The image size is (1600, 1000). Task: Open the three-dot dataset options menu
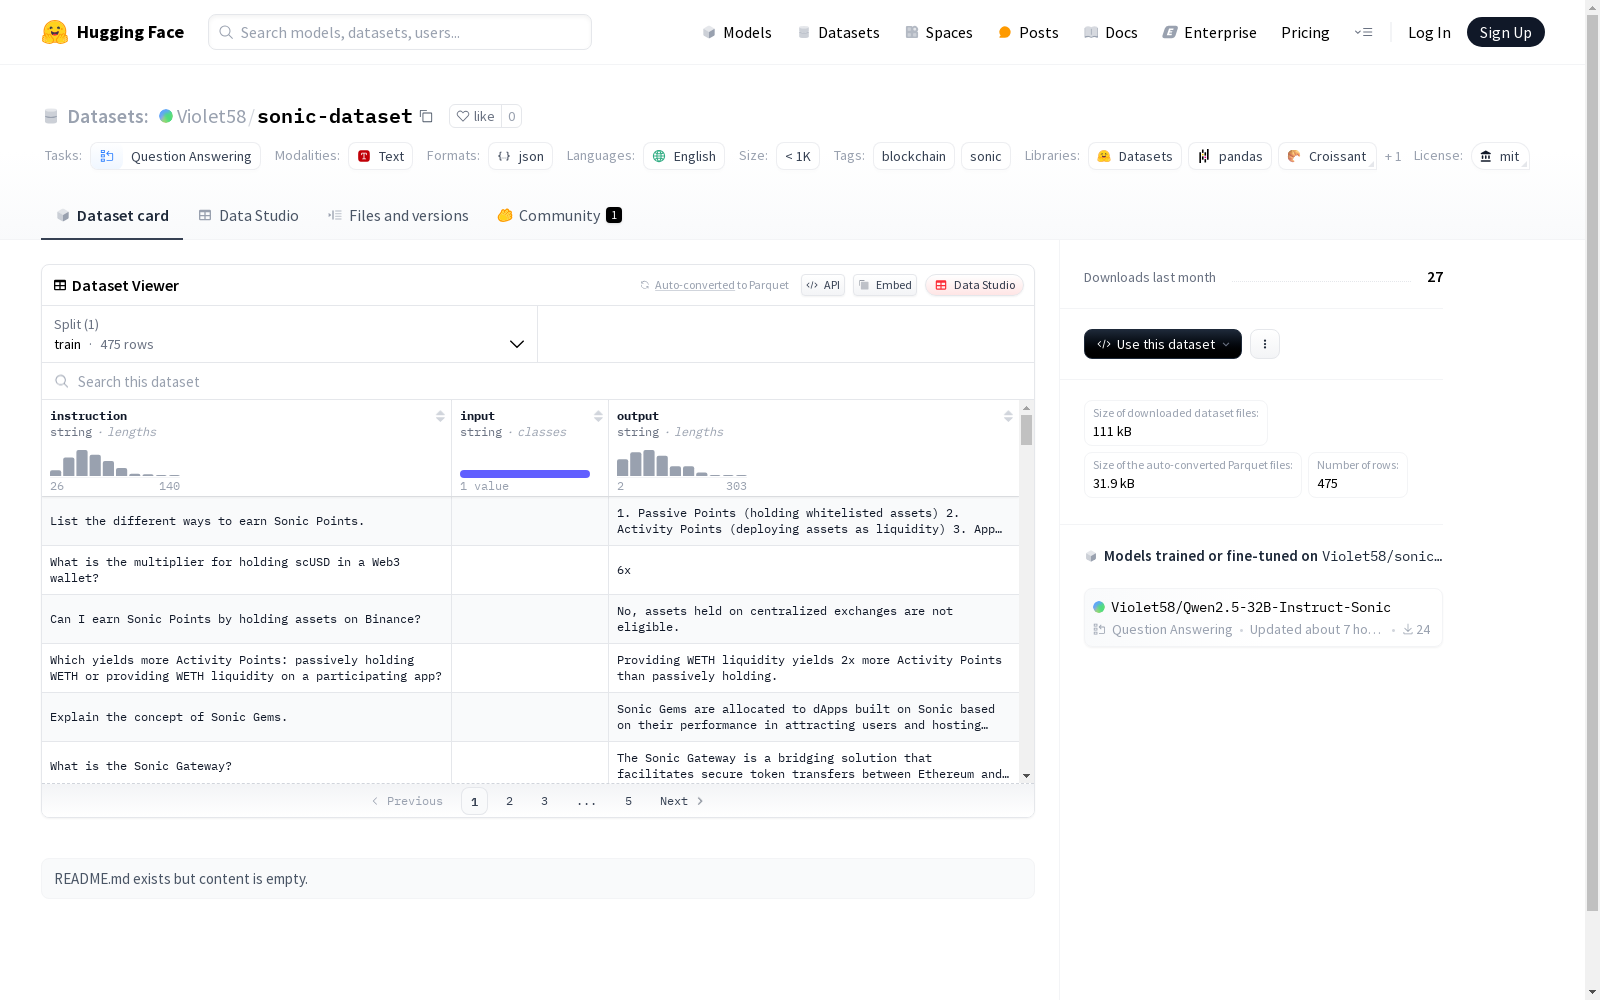1264,344
